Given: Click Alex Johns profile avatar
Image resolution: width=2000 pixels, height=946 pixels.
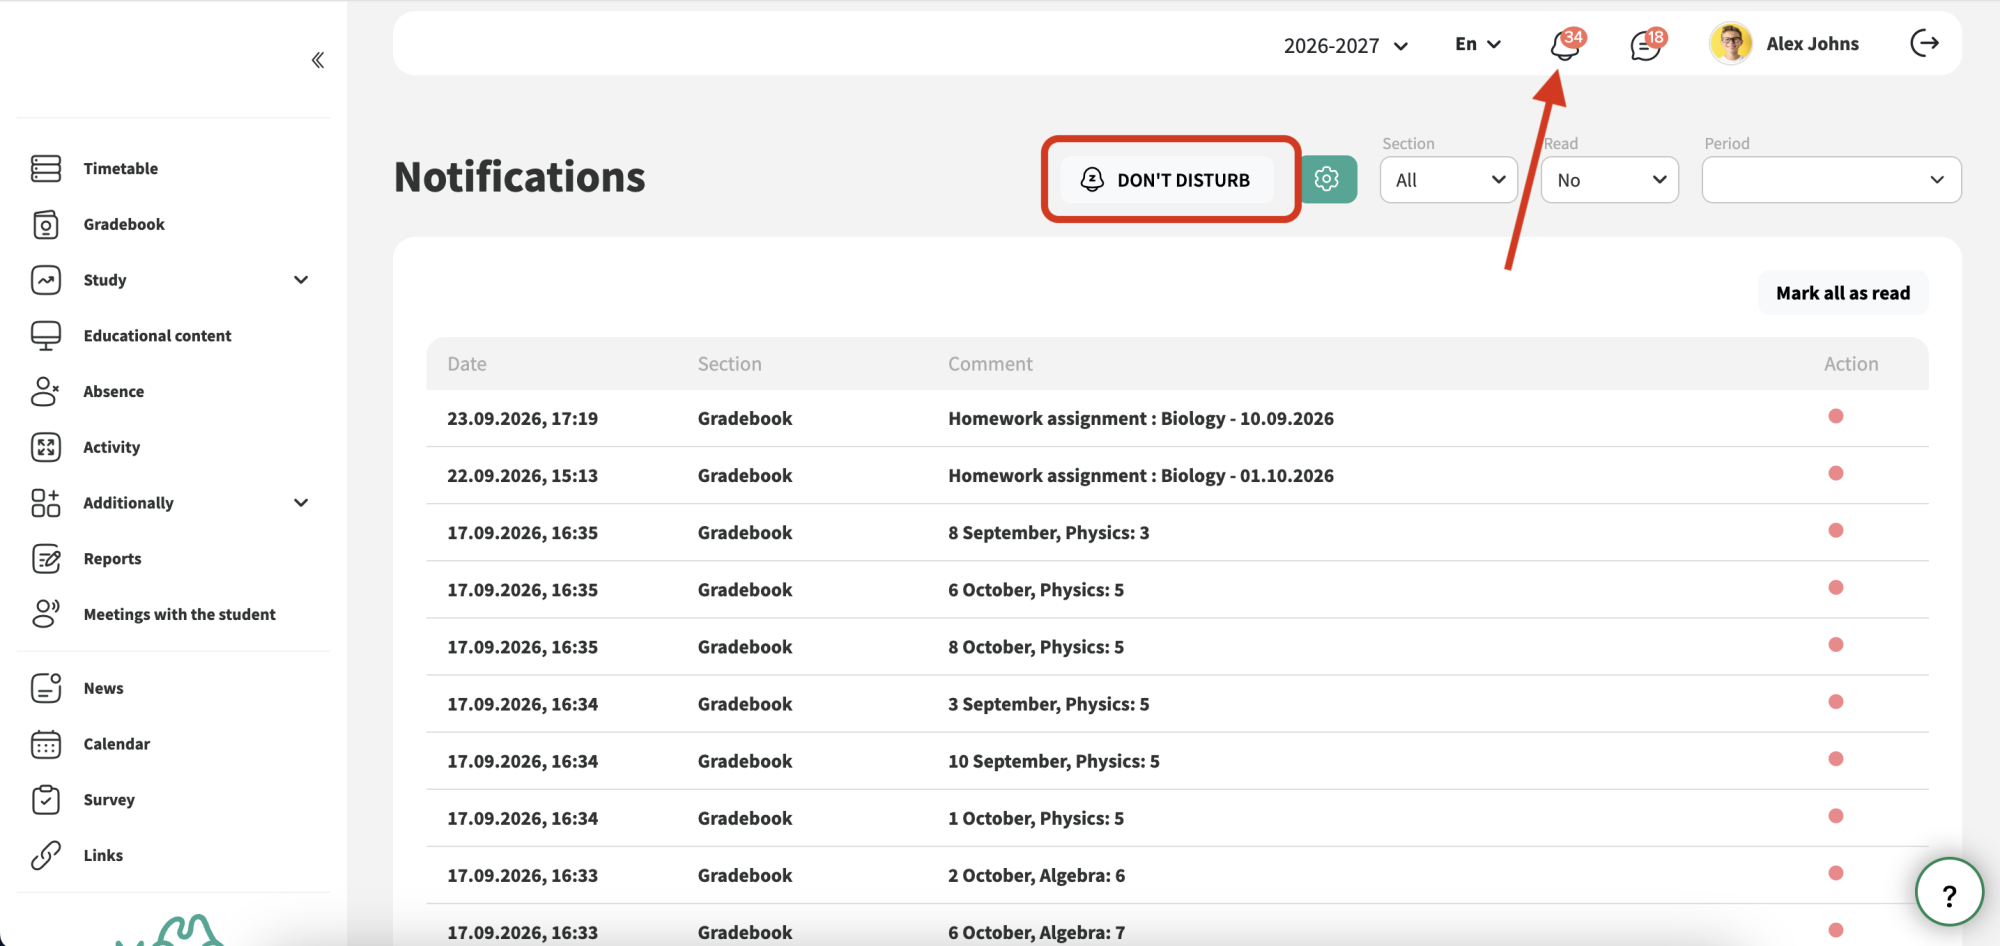Looking at the screenshot, I should (x=1731, y=43).
